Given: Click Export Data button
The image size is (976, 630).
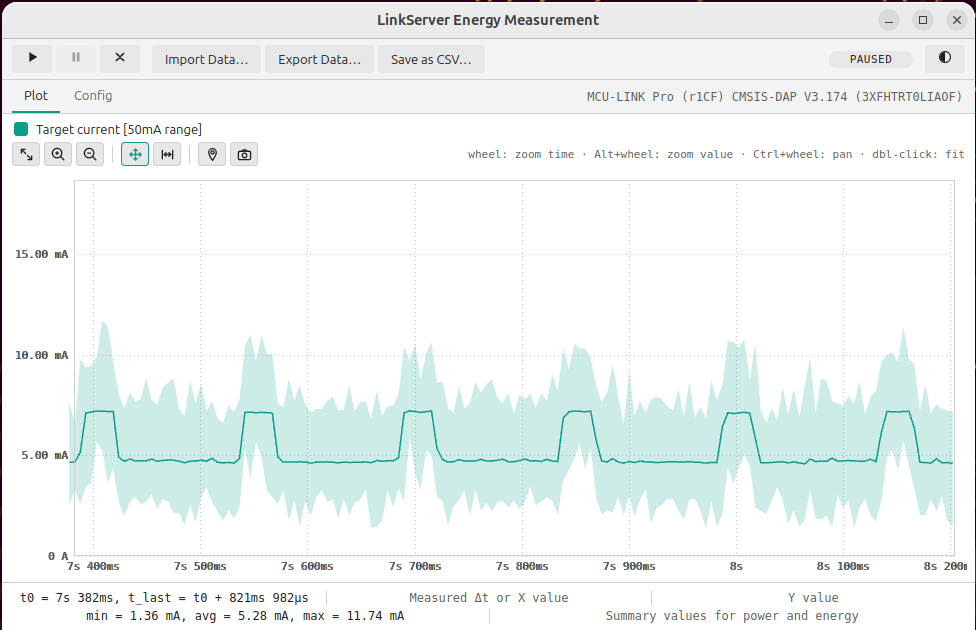Looking at the screenshot, I should [x=319, y=59].
